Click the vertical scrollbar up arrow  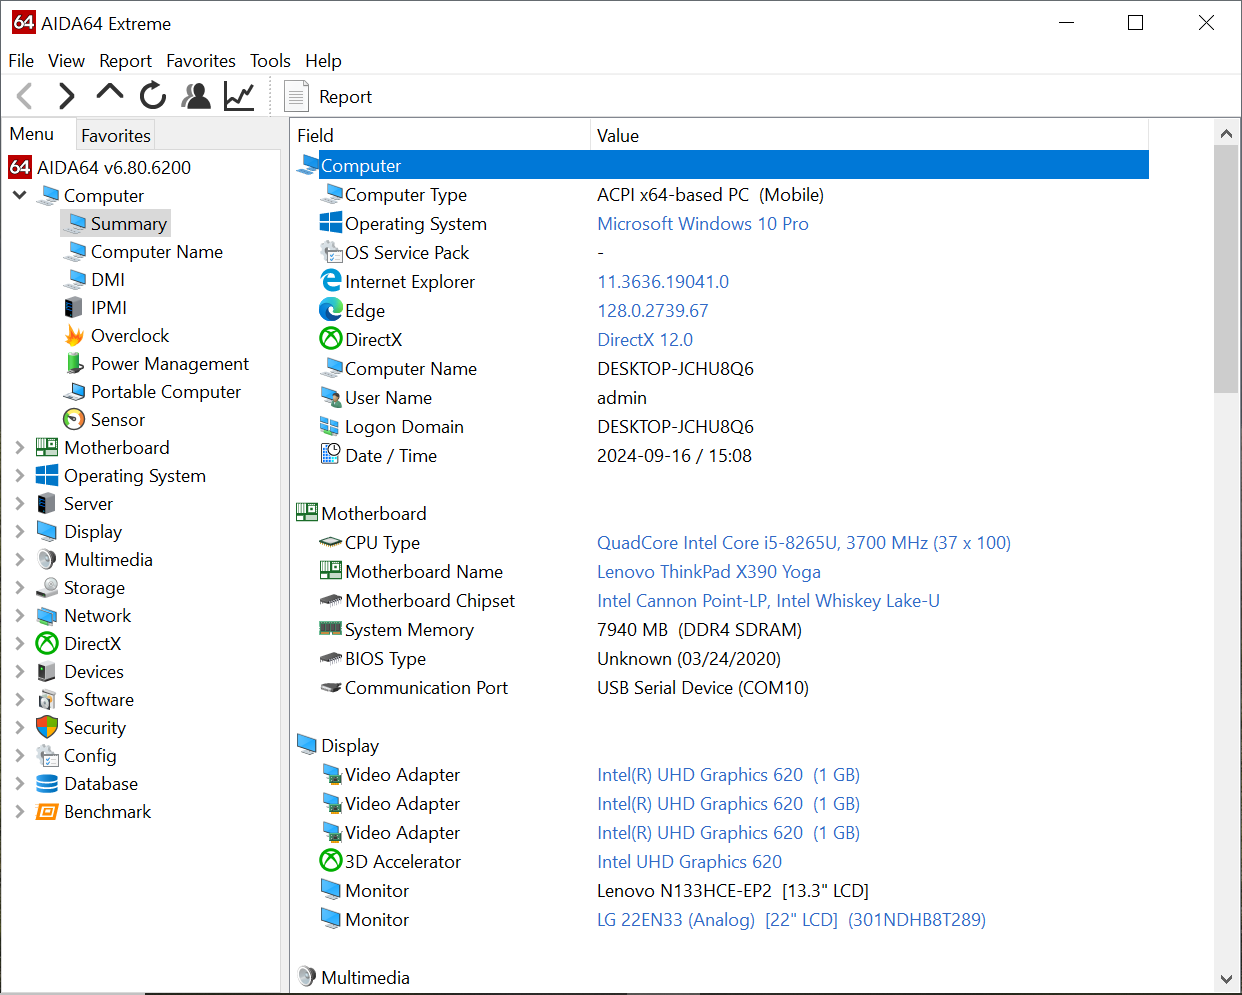point(1226,133)
